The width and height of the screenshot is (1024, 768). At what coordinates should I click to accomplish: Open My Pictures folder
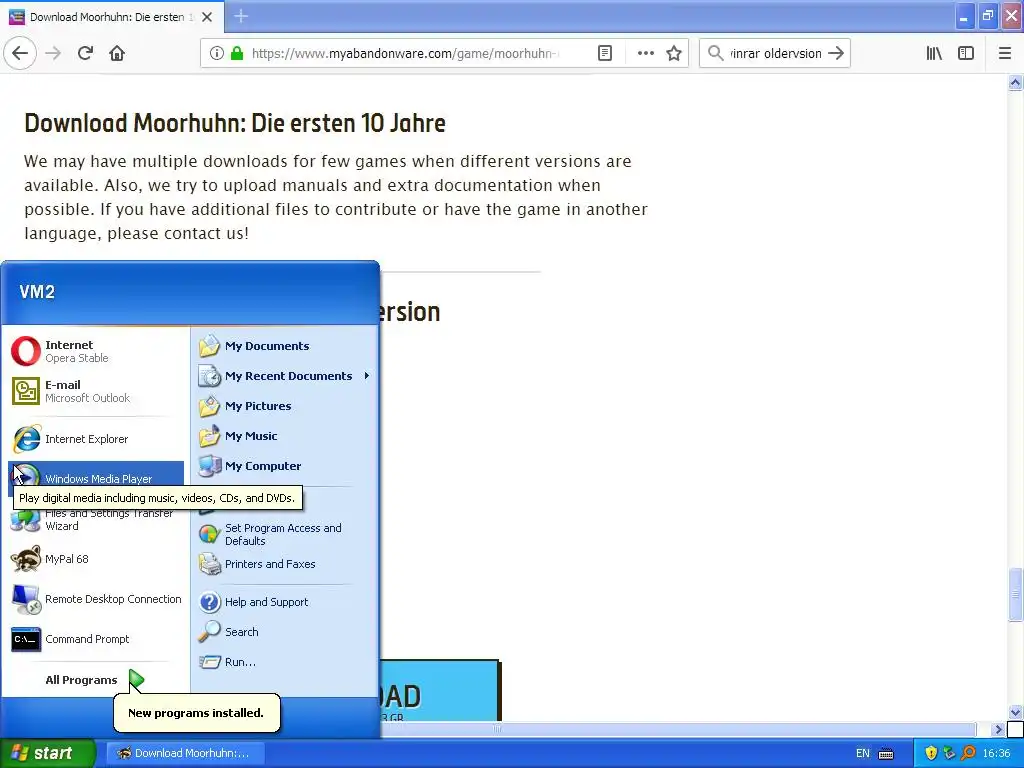[x=285, y=406]
